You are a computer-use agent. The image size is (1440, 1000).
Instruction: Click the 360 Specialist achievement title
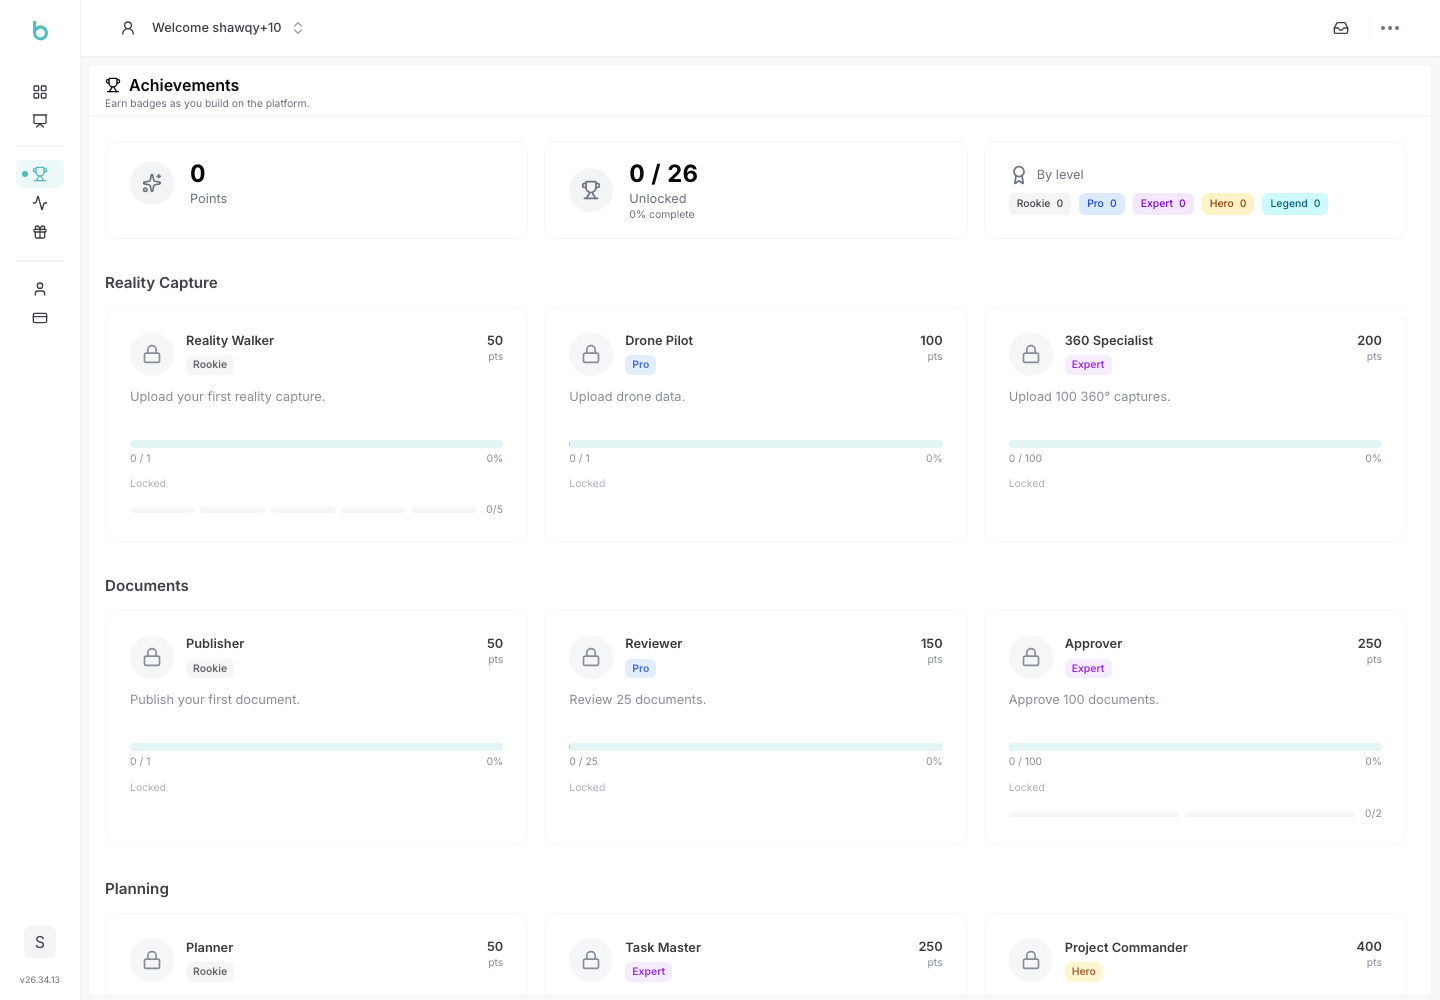pyautogui.click(x=1109, y=341)
